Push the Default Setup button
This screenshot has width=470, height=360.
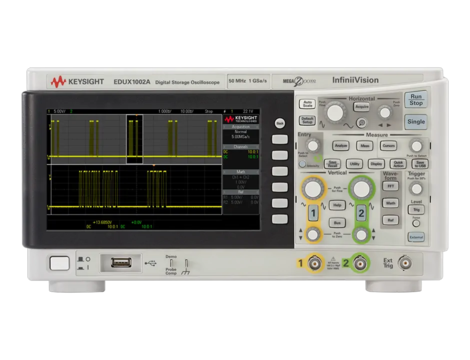pyautogui.click(x=307, y=120)
